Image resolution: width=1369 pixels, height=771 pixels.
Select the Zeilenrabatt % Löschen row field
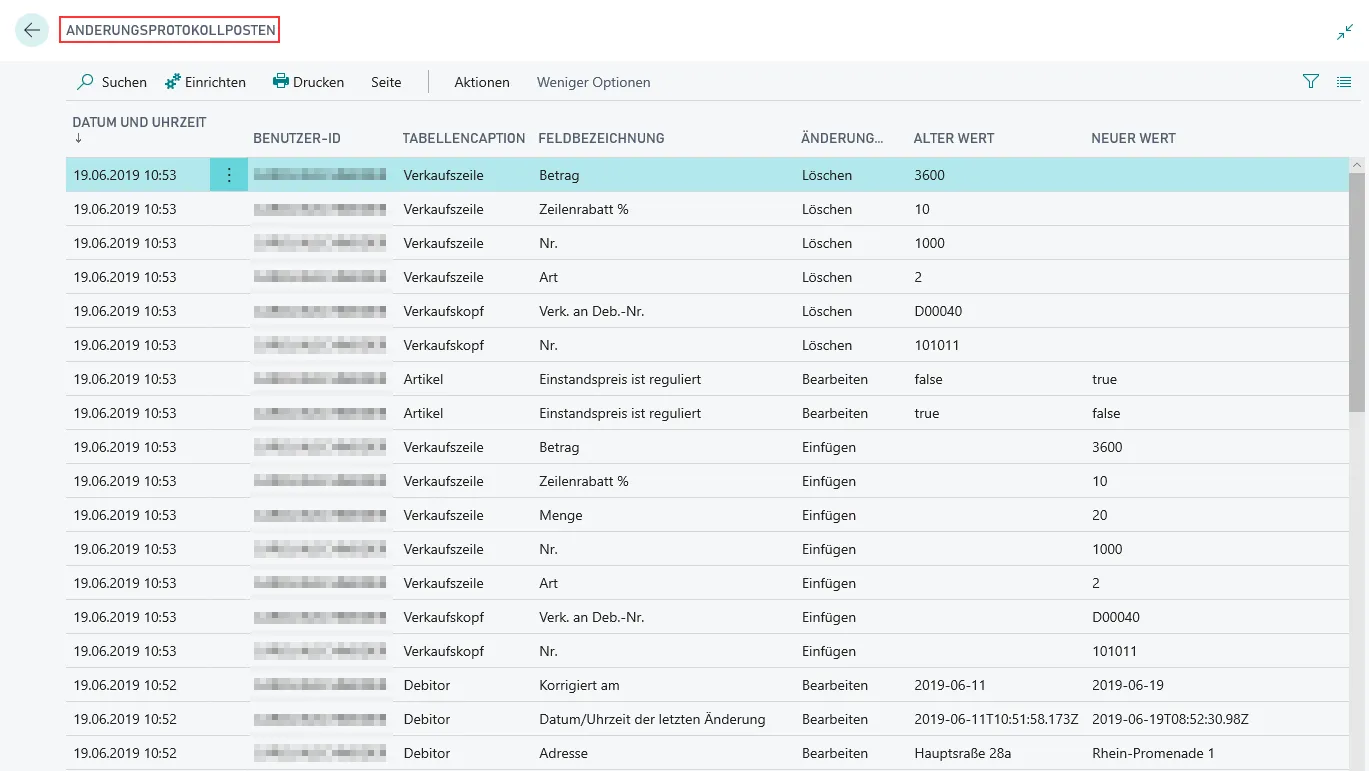click(x=583, y=209)
